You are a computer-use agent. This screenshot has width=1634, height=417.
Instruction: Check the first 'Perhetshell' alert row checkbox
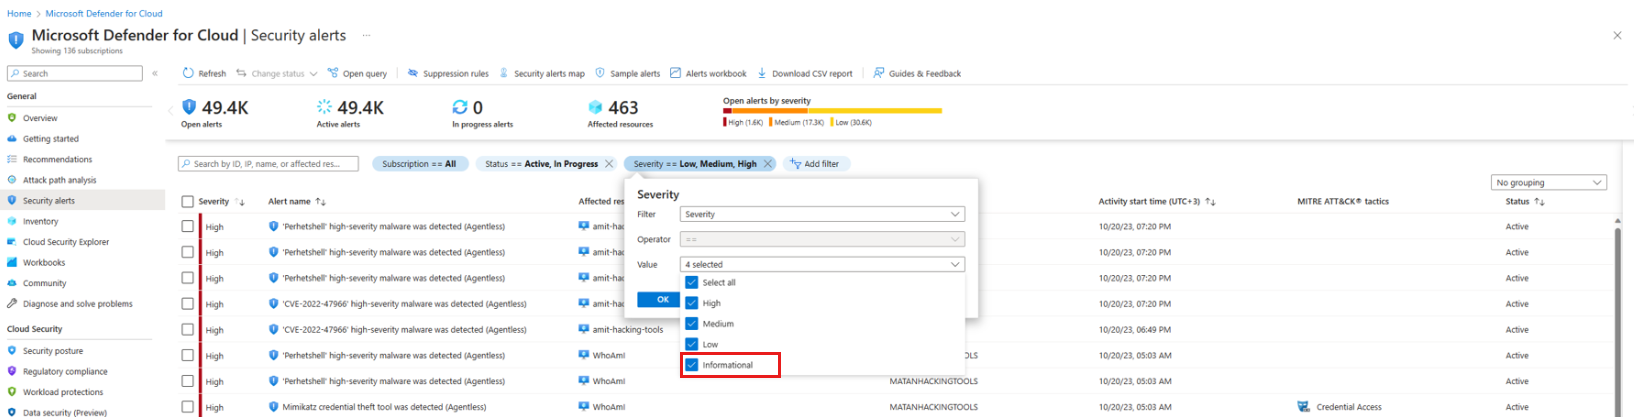click(x=188, y=226)
